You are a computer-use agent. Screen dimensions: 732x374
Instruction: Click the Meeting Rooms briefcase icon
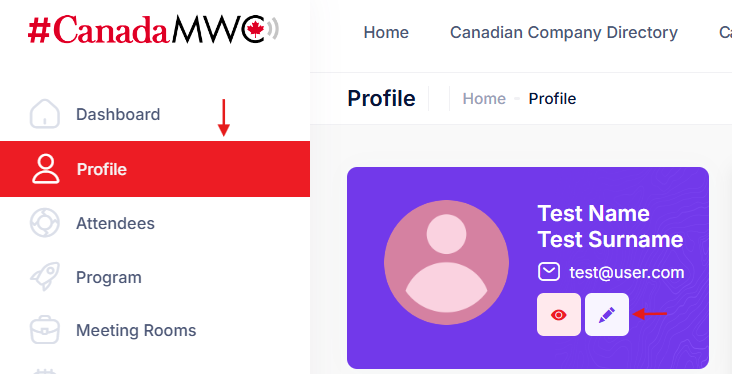pyautogui.click(x=45, y=330)
